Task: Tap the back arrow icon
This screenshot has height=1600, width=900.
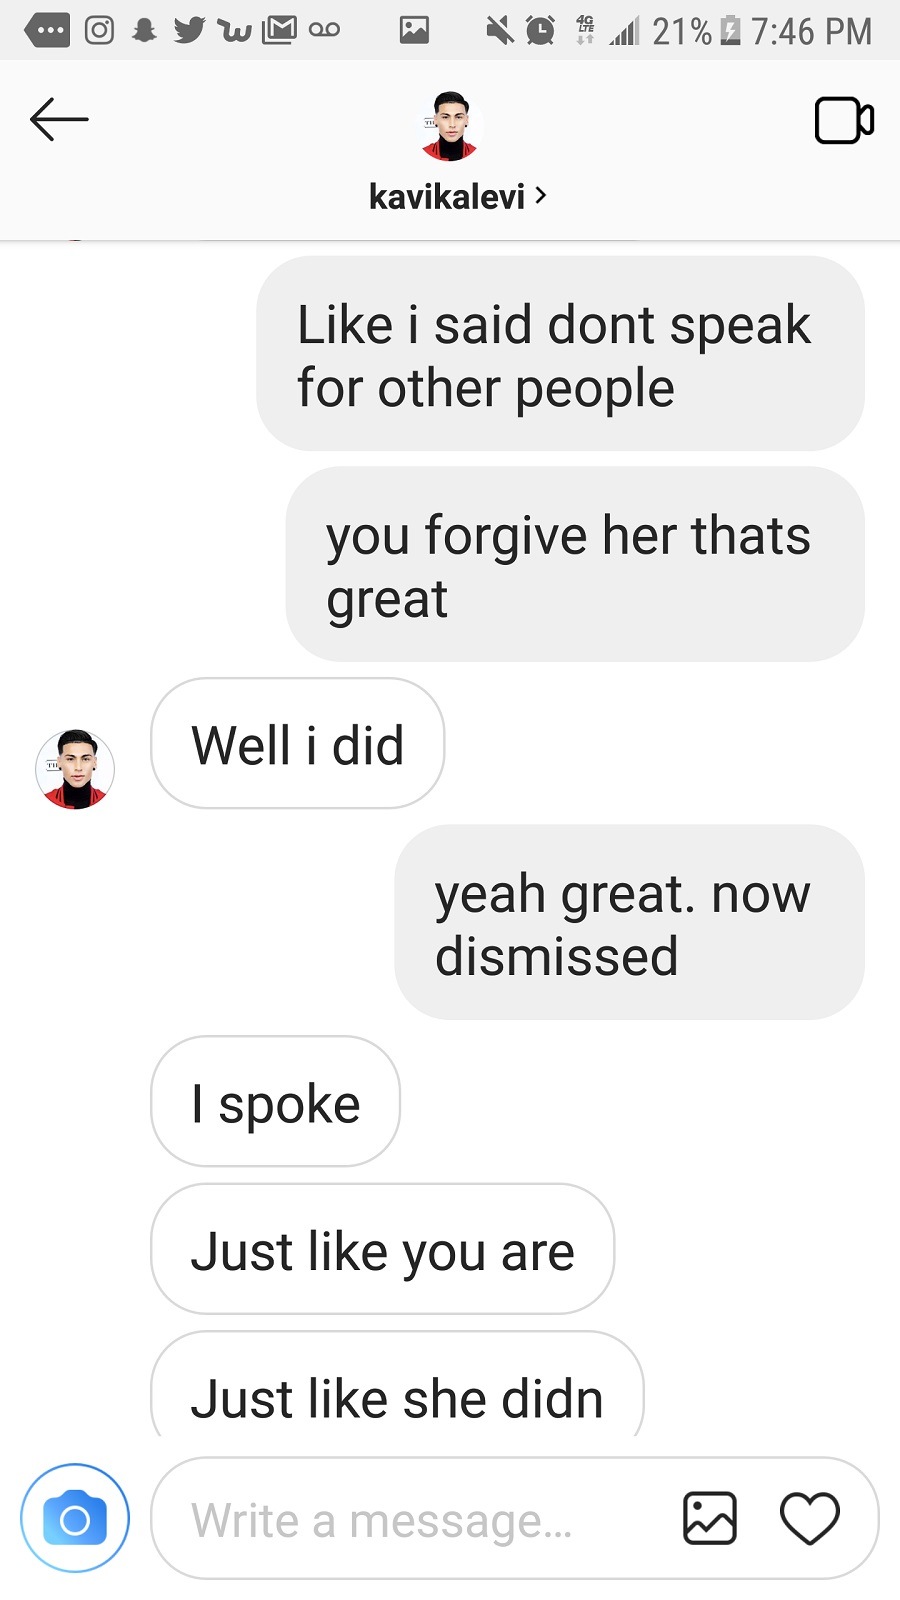Action: pos(59,120)
